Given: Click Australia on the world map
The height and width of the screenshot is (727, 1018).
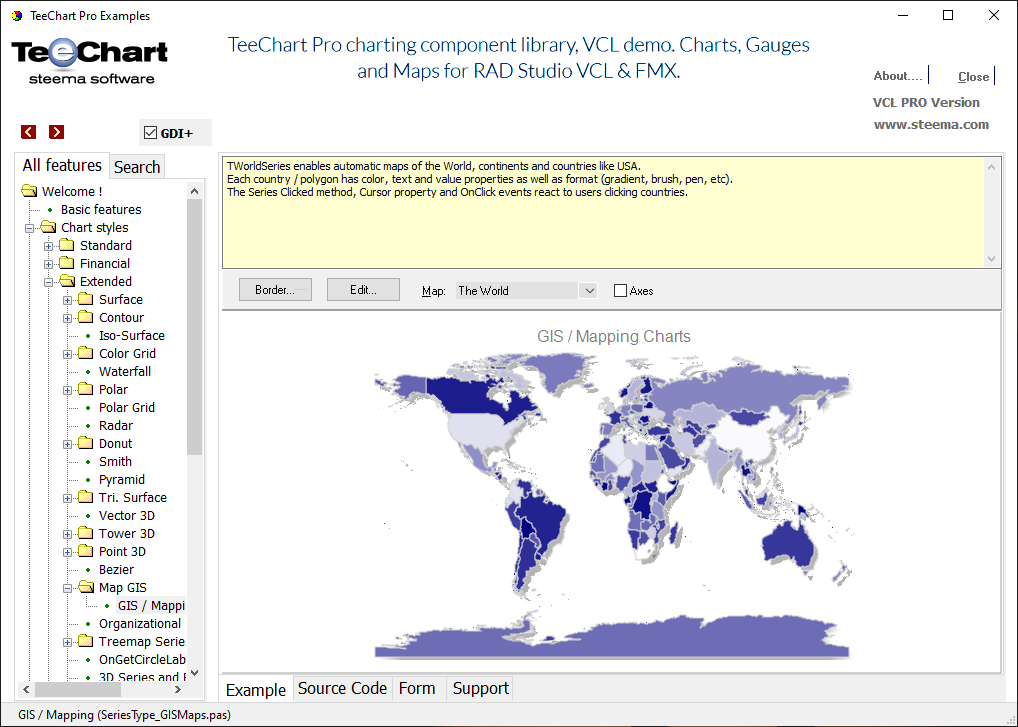Looking at the screenshot, I should (789, 545).
